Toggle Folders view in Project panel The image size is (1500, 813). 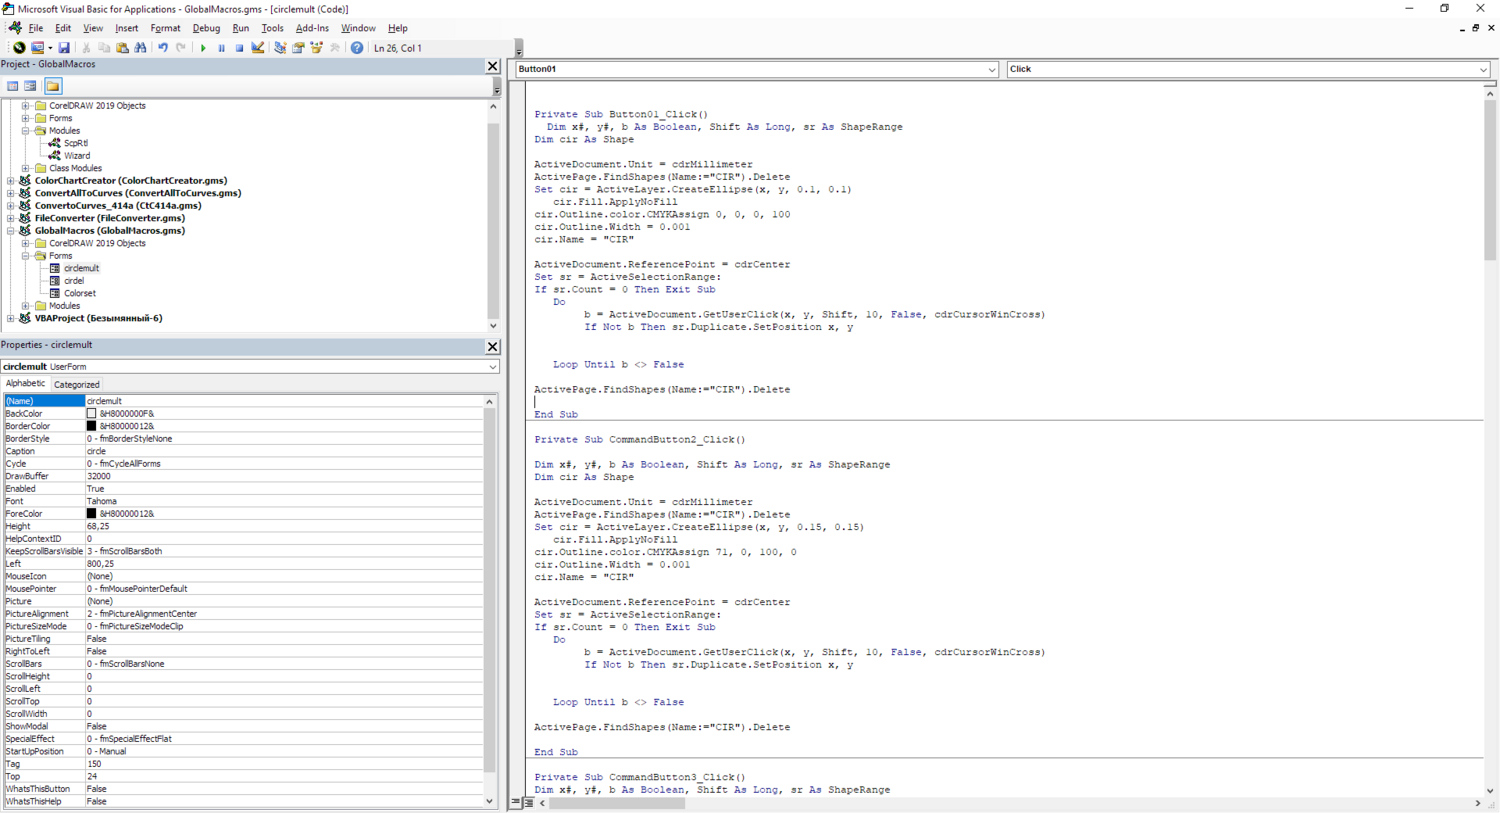[53, 86]
